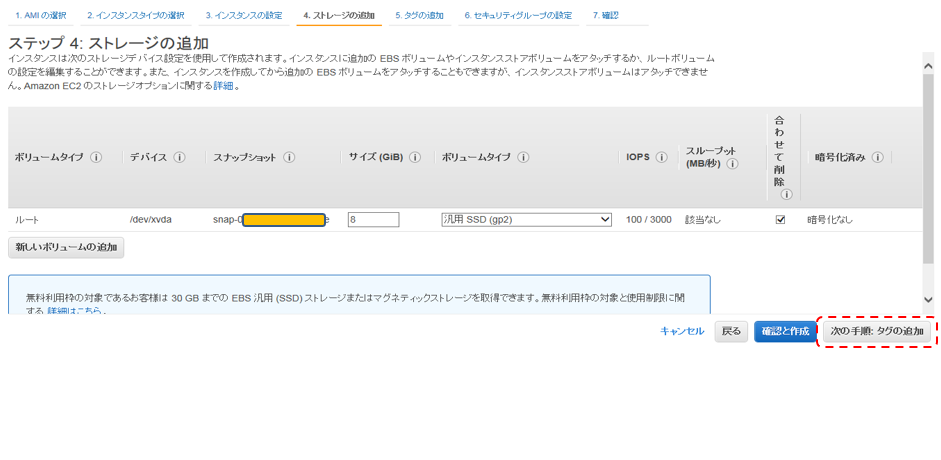Go to tab 2. インスタンスタイプの選択

click(136, 16)
